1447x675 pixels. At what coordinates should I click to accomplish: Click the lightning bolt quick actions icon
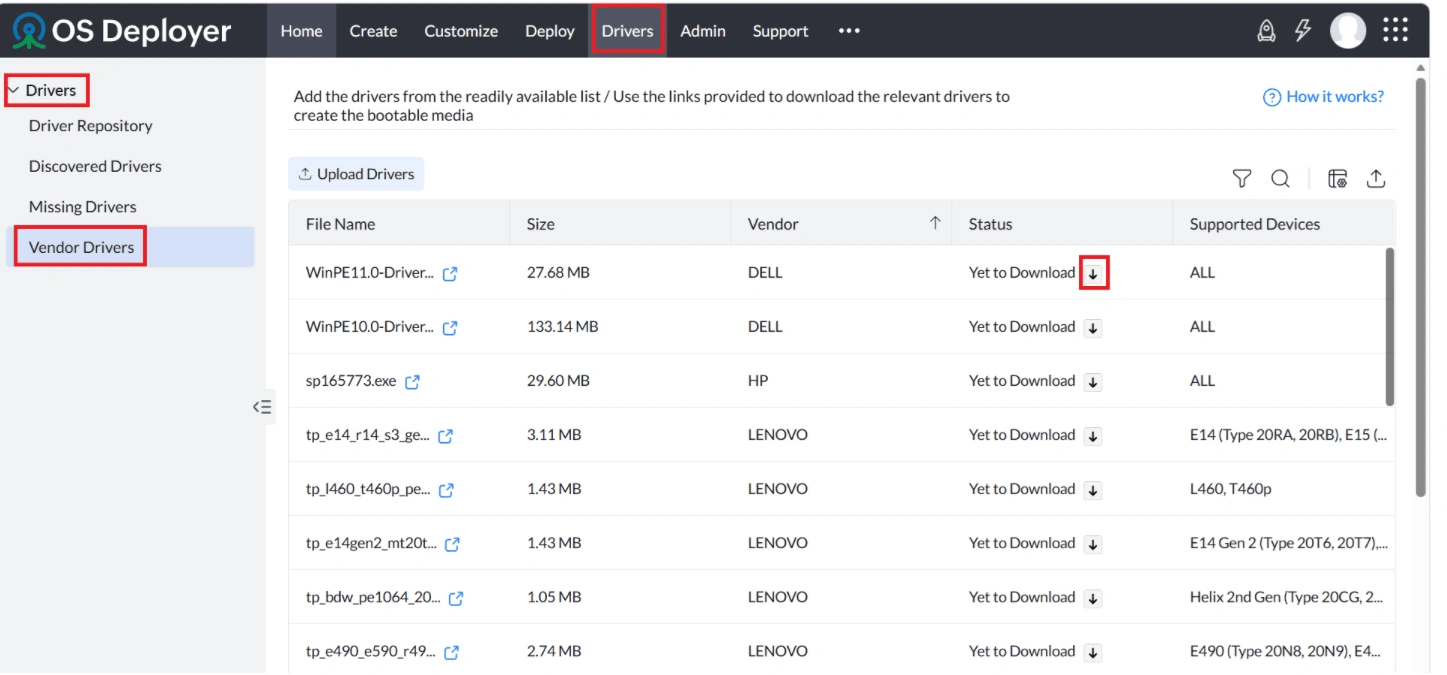tap(1303, 31)
